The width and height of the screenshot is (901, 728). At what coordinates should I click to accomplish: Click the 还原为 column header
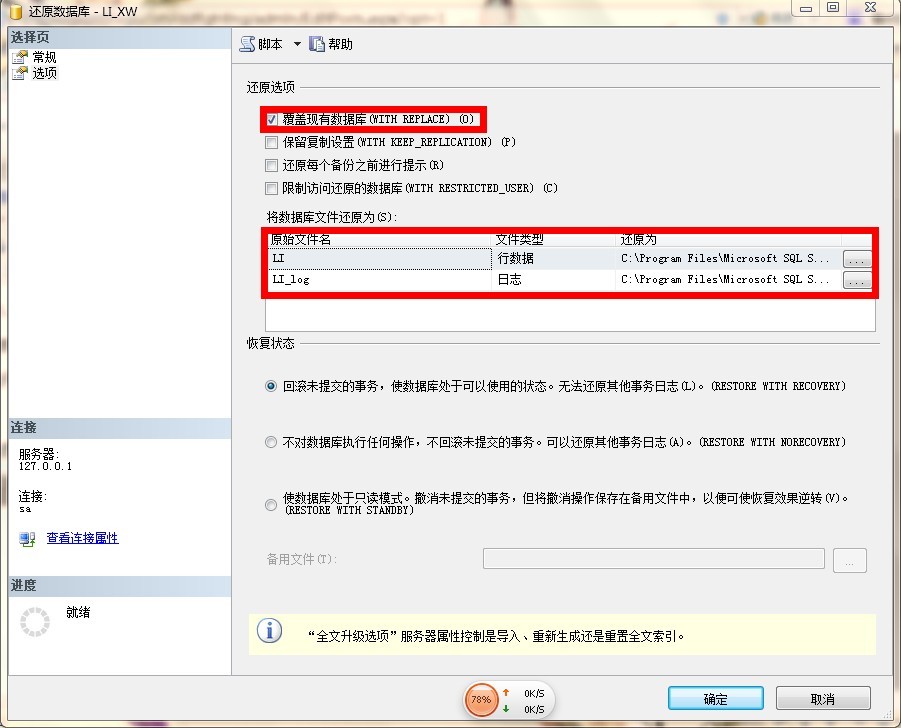tap(729, 240)
